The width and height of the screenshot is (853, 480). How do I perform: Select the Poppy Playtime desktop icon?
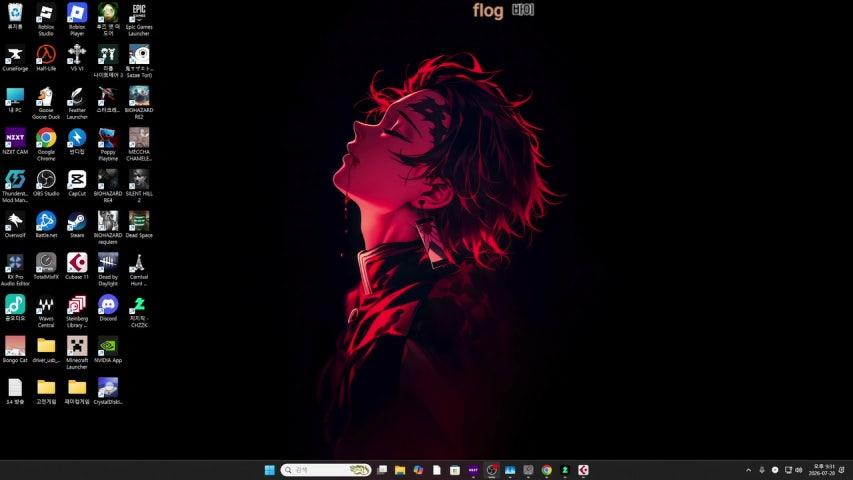(x=108, y=145)
